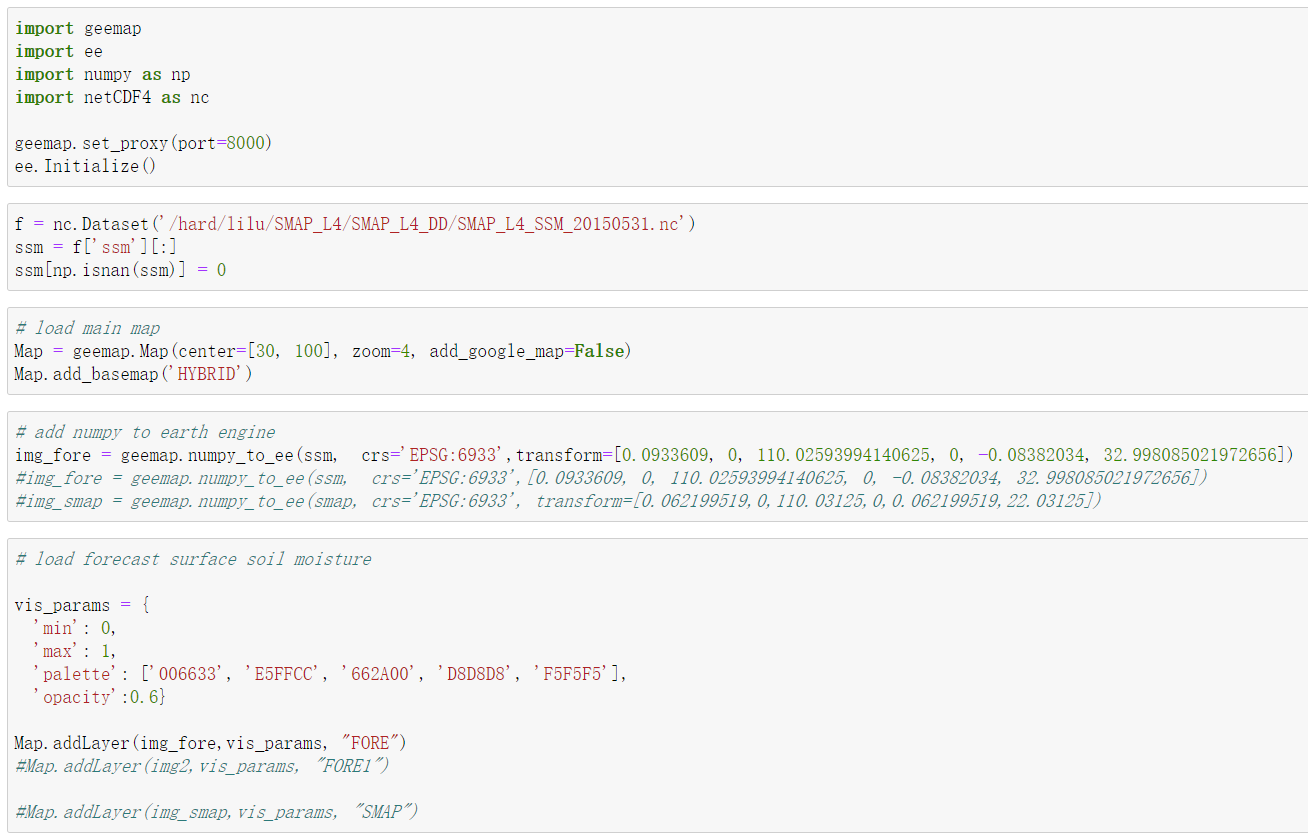Select the geemap.set_proxy(port=8000) call
Screen dimensions: 1308x835
(140, 143)
